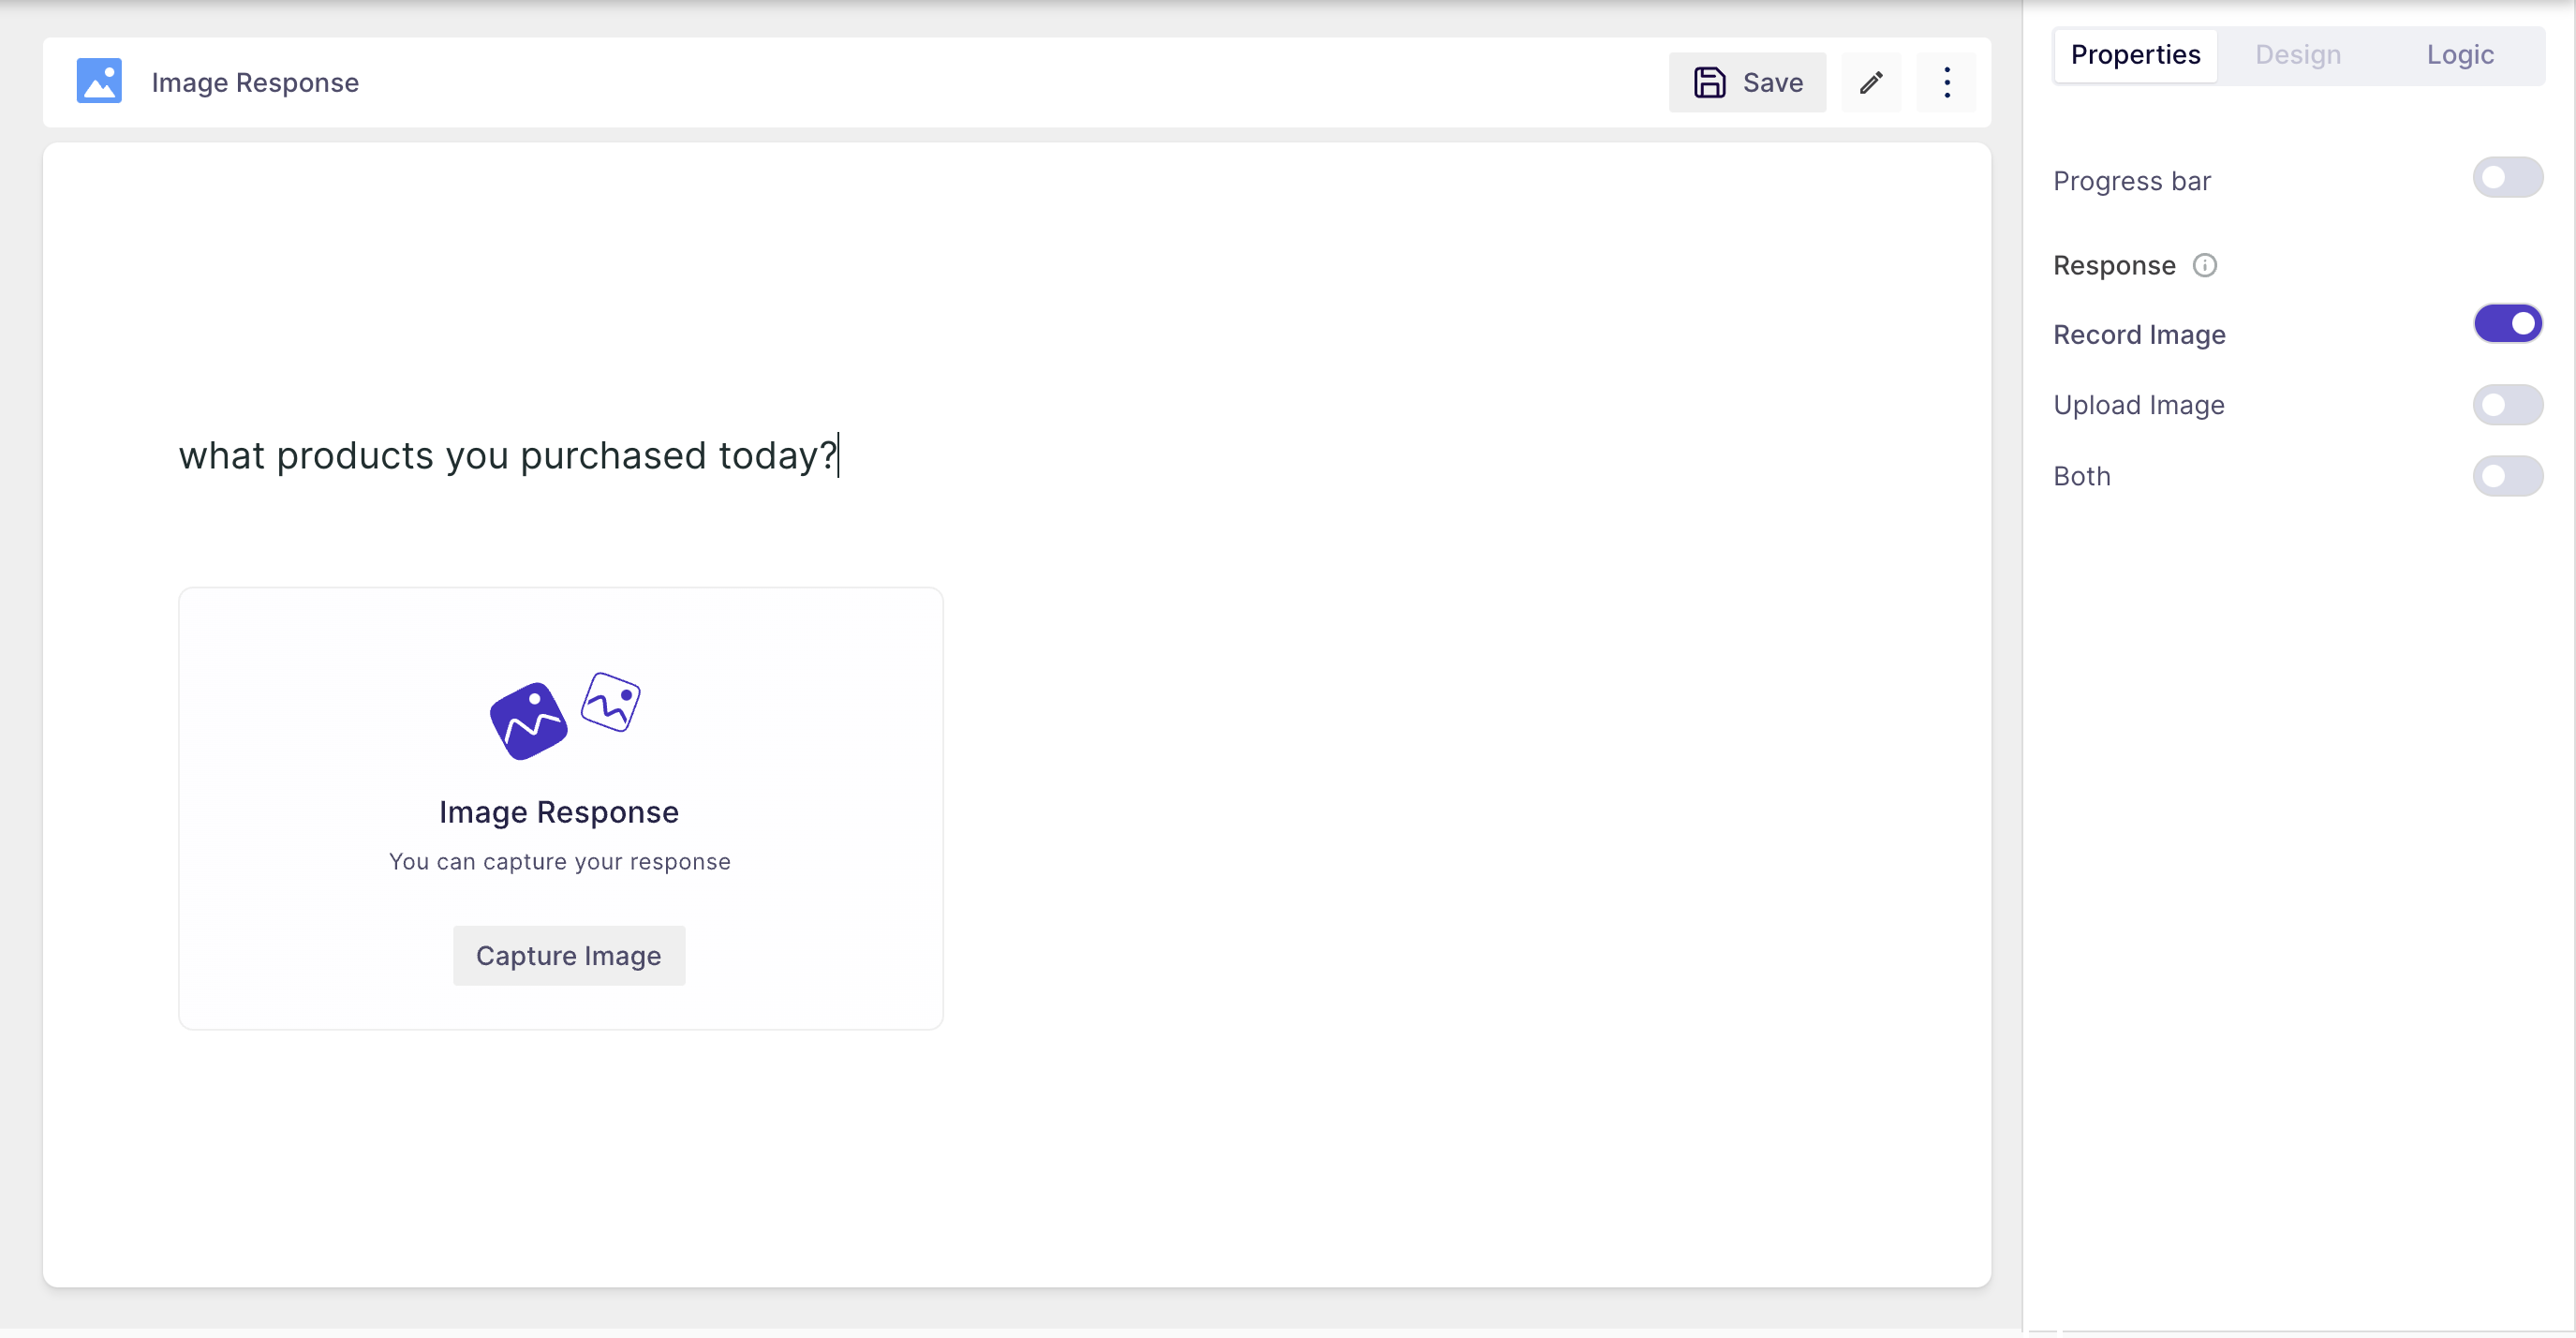Turn on the Progress bar toggle

coord(2507,178)
